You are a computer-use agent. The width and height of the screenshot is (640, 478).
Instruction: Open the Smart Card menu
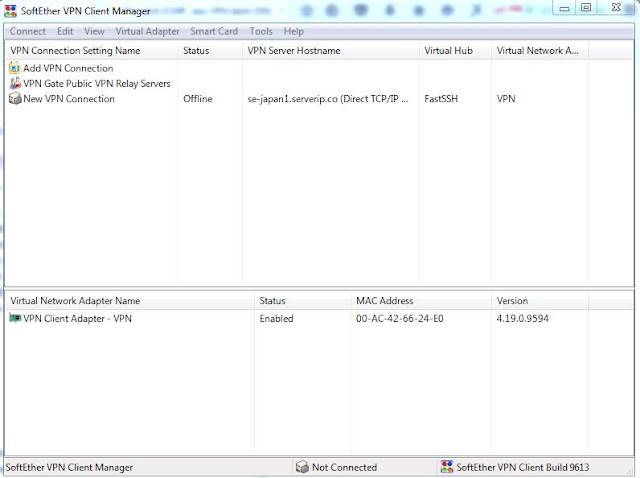214,31
